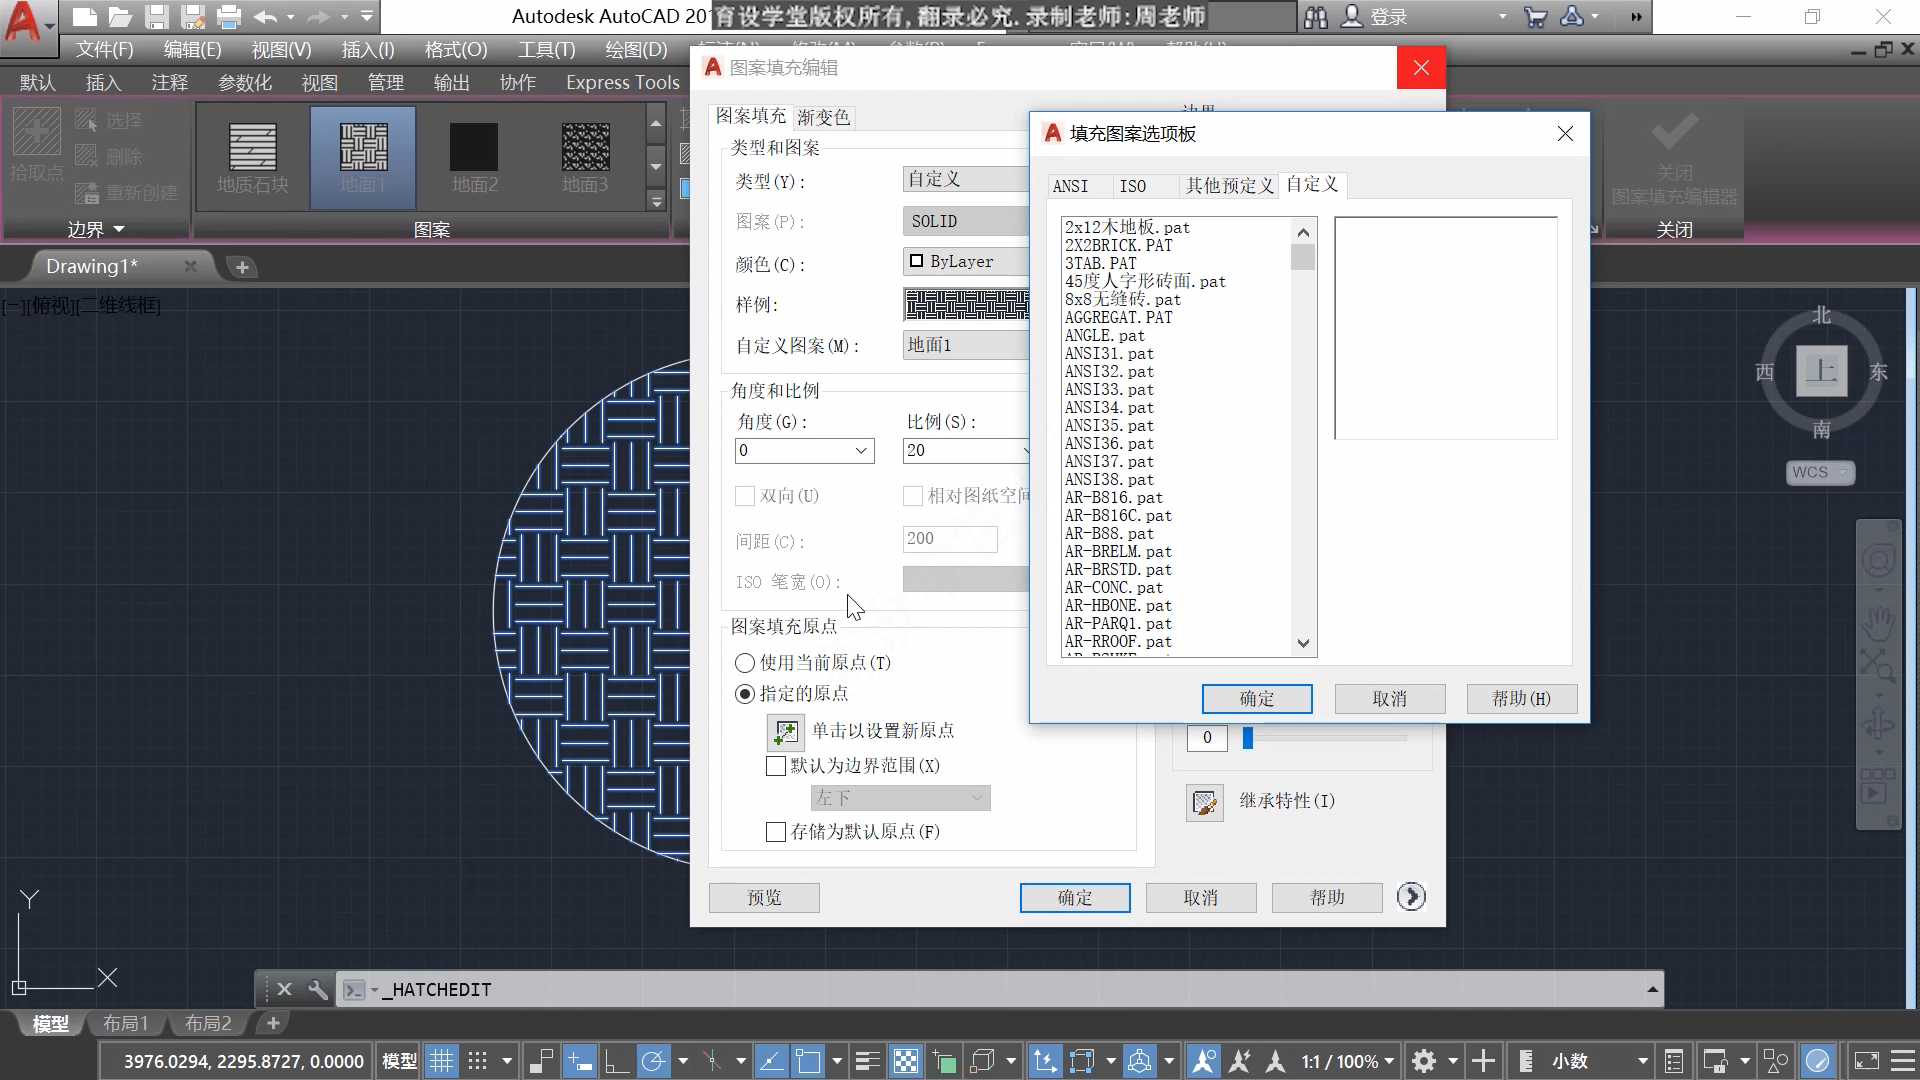The width and height of the screenshot is (1920, 1080).
Task: Select the 指定的原点 radio button
Action: tap(745, 694)
